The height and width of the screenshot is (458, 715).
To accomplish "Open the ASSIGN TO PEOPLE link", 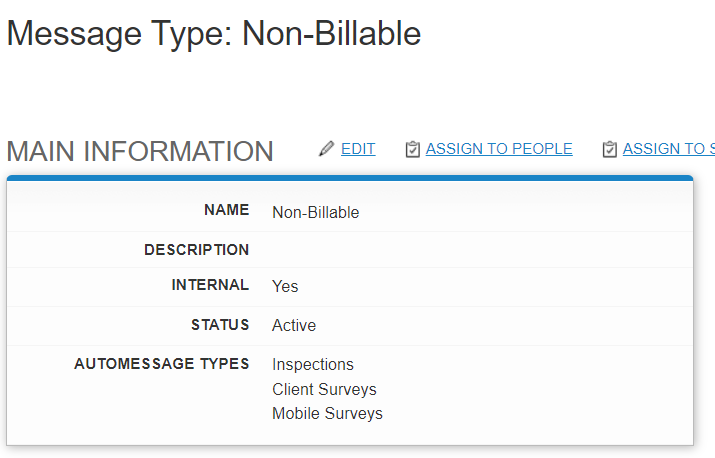I will click(x=499, y=149).
